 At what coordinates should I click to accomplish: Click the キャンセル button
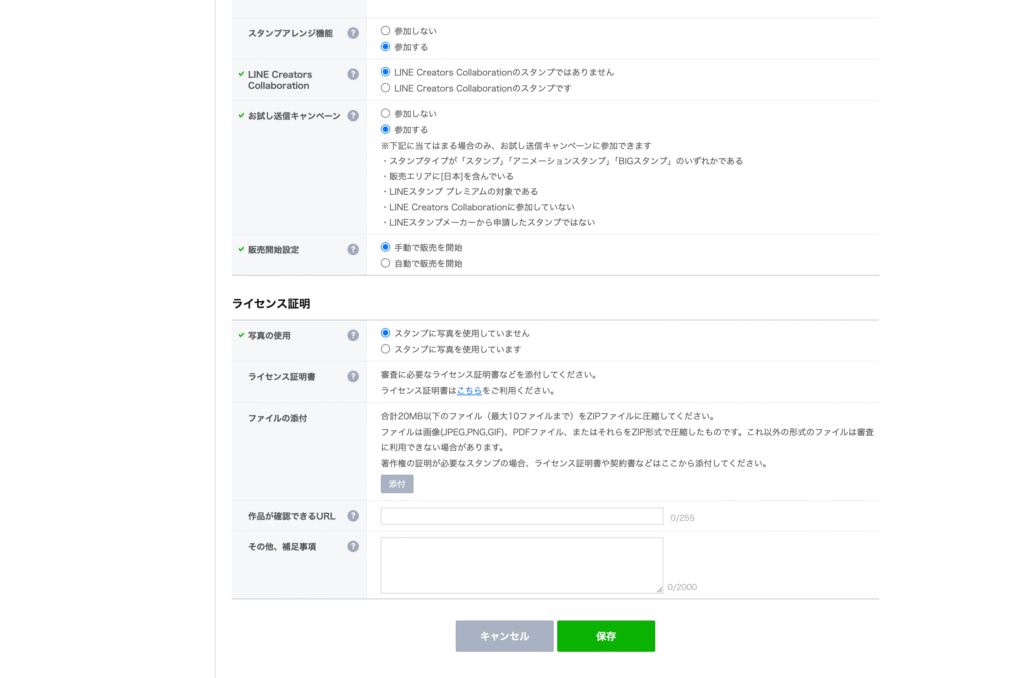click(x=504, y=635)
